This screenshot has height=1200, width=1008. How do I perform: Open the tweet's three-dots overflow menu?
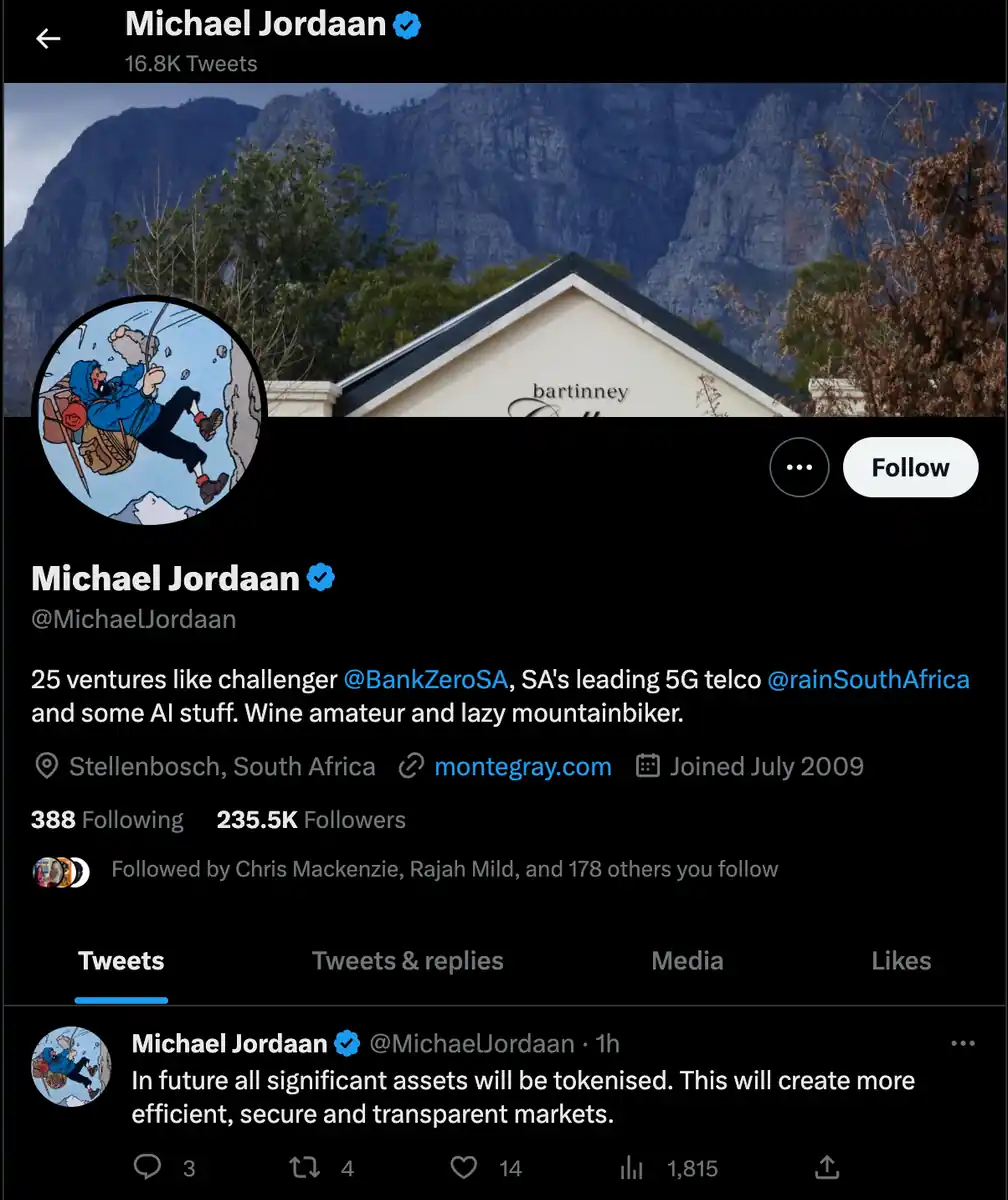963,1044
